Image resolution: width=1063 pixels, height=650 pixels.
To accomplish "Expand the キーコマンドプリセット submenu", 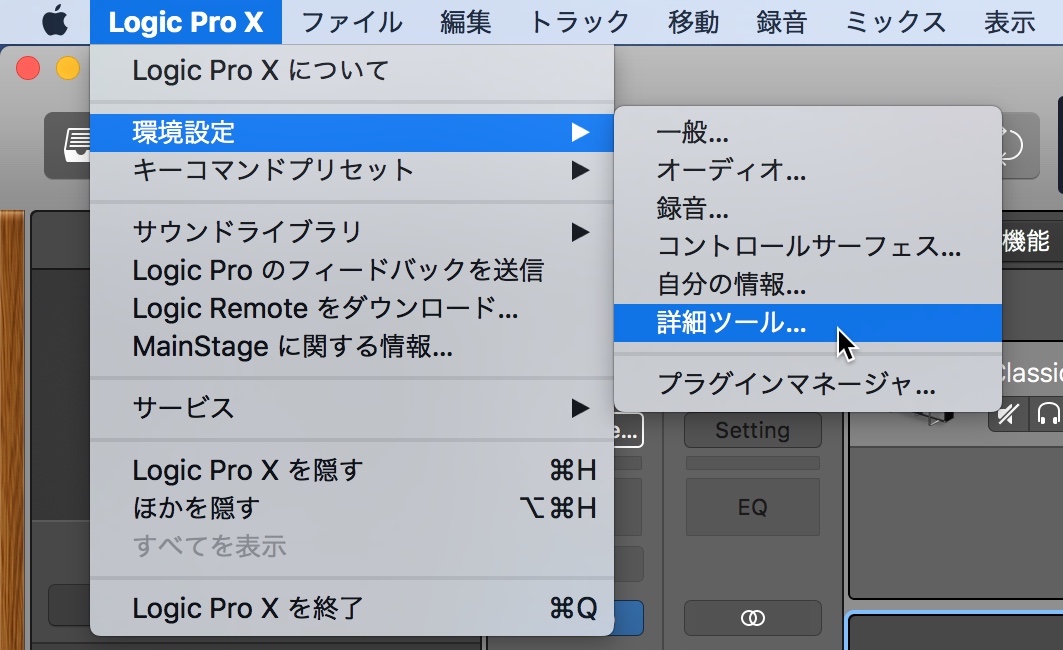I will pyautogui.click(x=352, y=170).
